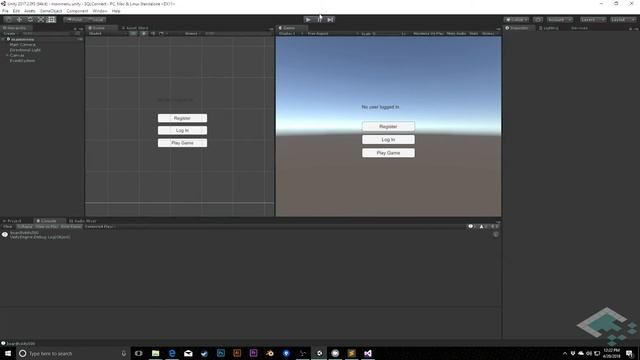Collapse the mainmenu scene in Hierarchy

point(4,39)
